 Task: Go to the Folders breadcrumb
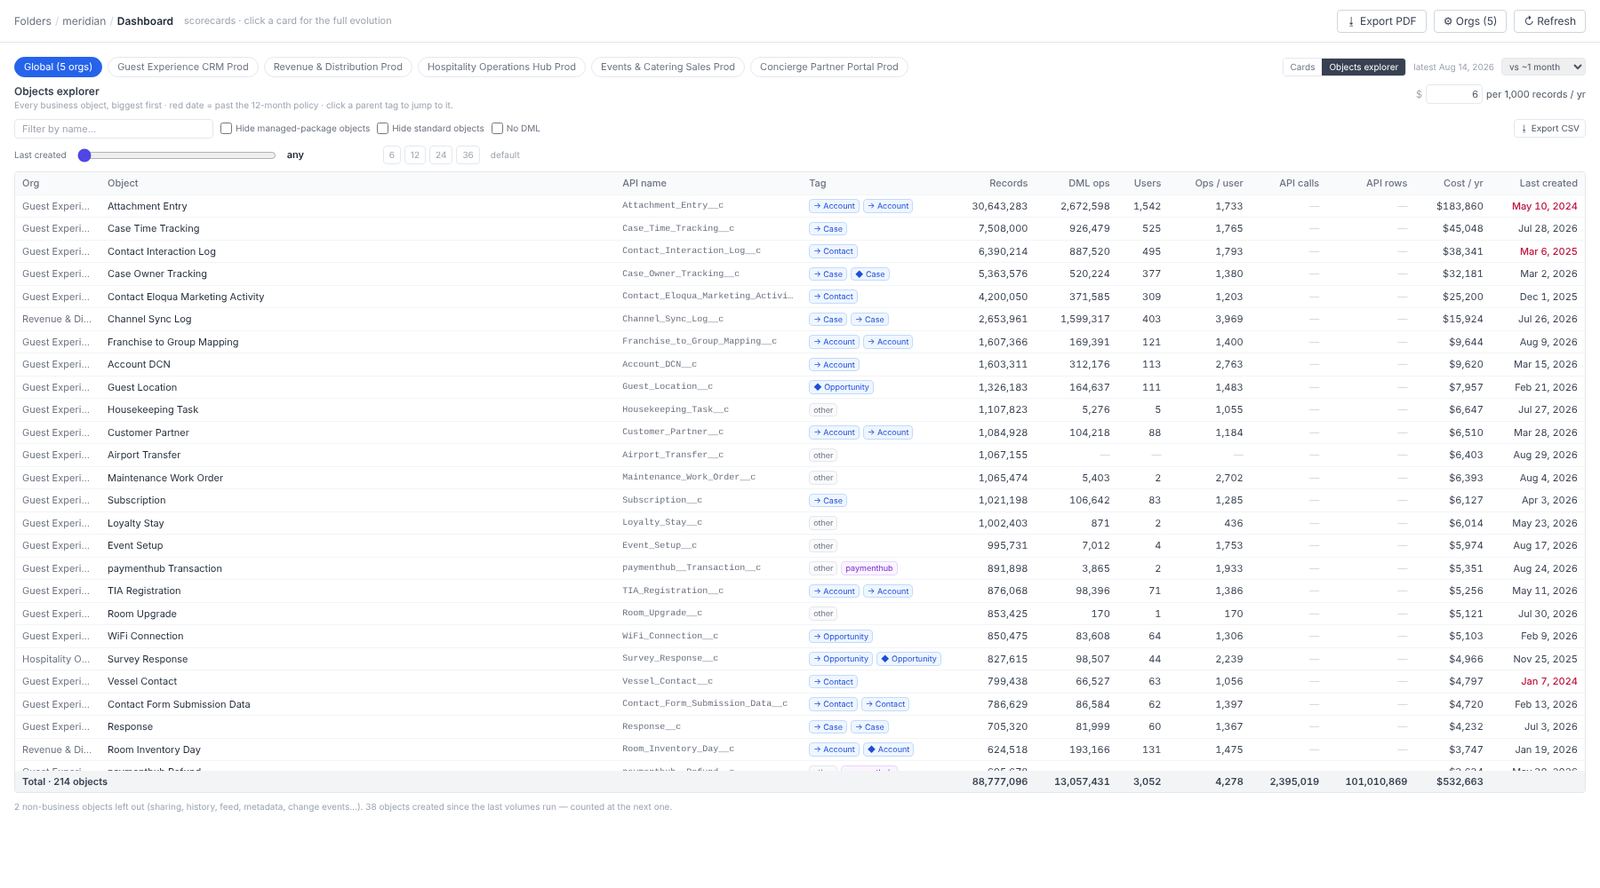(32, 21)
